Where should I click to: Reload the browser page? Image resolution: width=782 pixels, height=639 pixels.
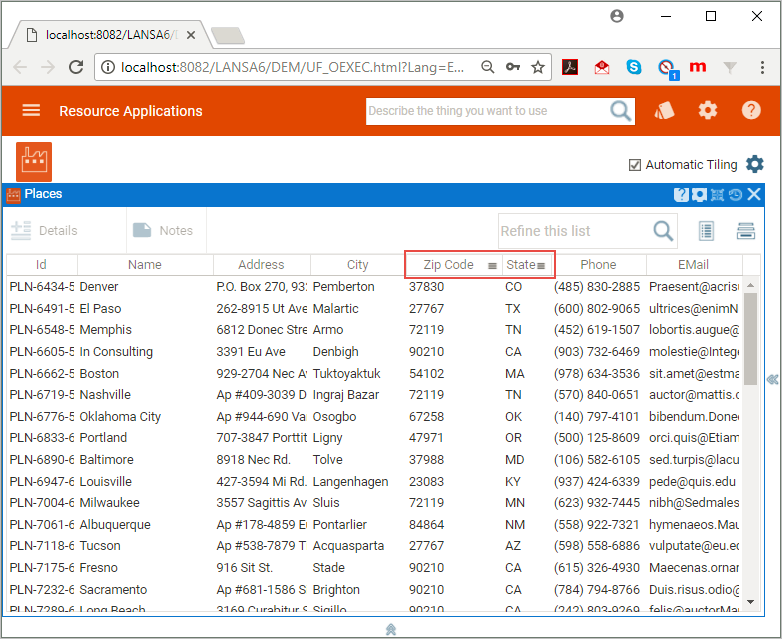coord(76,67)
